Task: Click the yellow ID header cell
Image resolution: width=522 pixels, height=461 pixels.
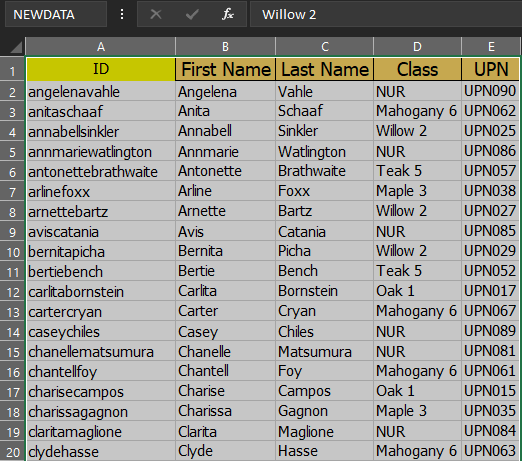Action: click(x=101, y=69)
